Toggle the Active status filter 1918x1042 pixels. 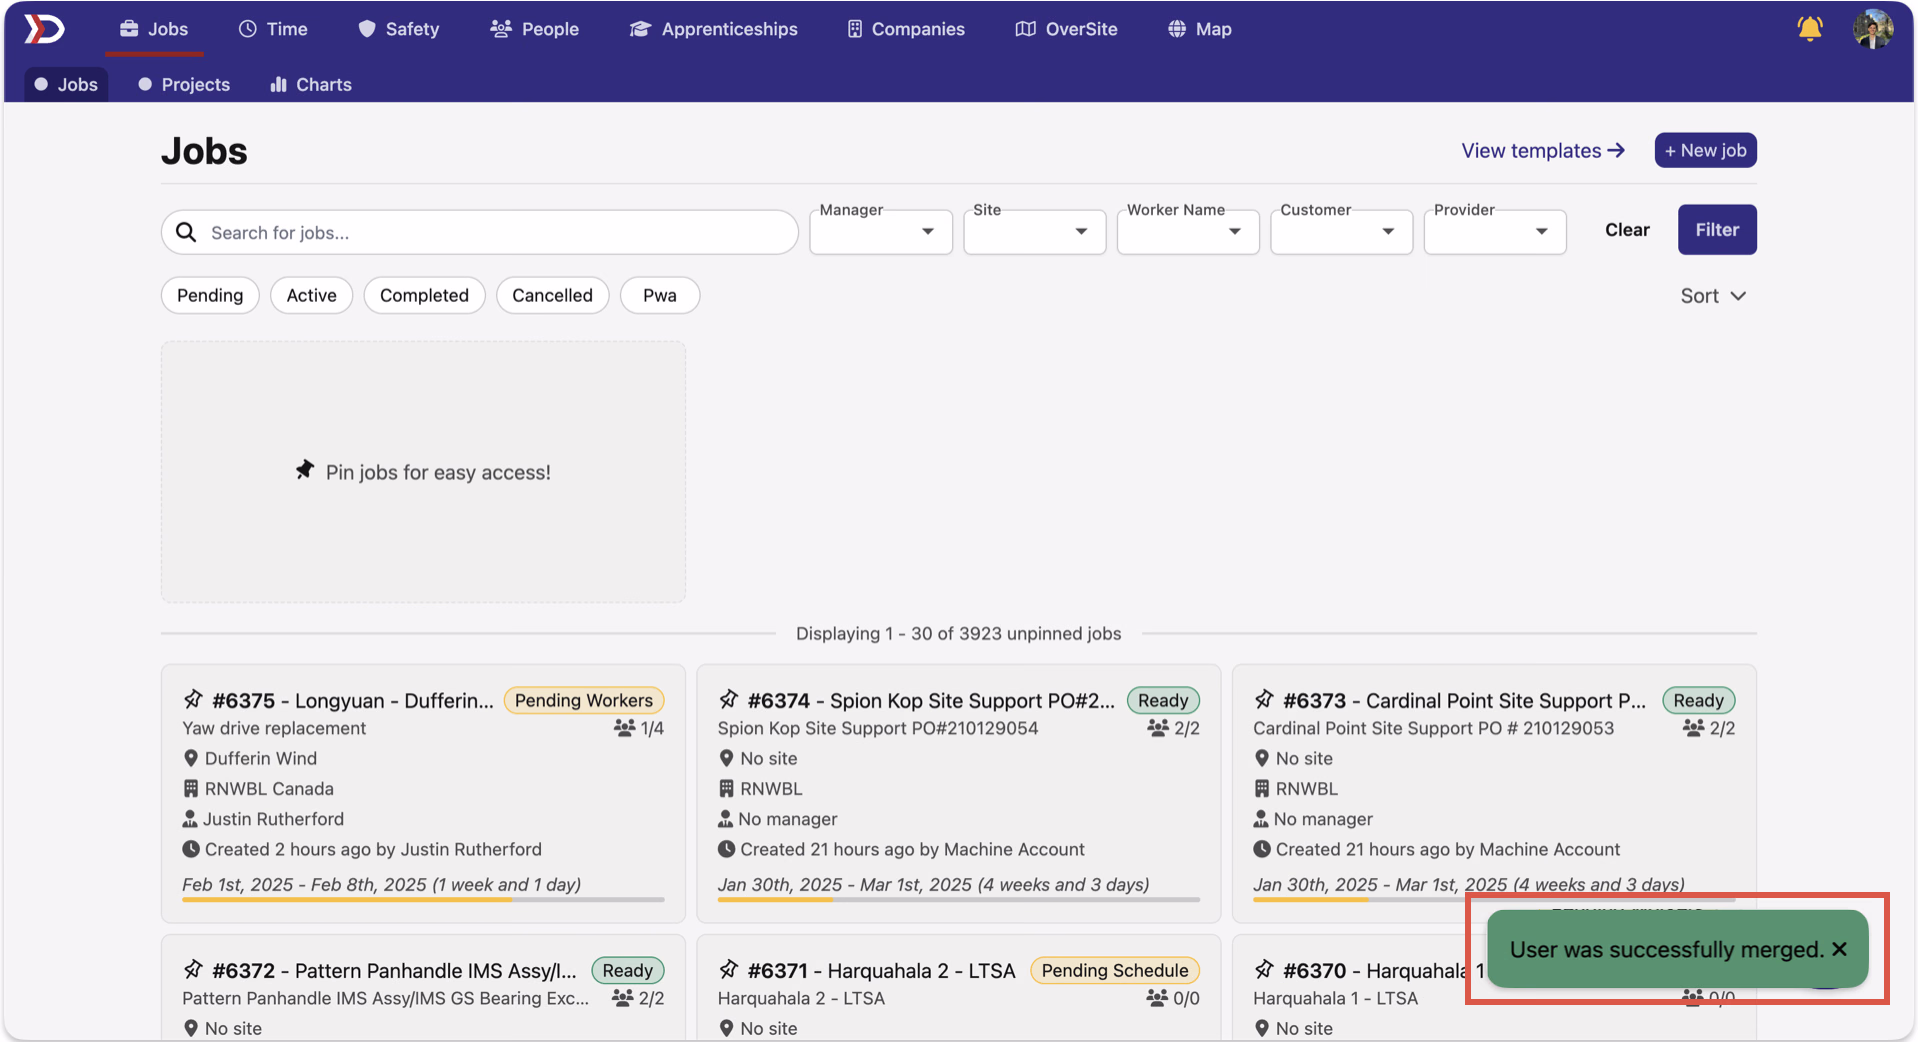click(x=311, y=295)
